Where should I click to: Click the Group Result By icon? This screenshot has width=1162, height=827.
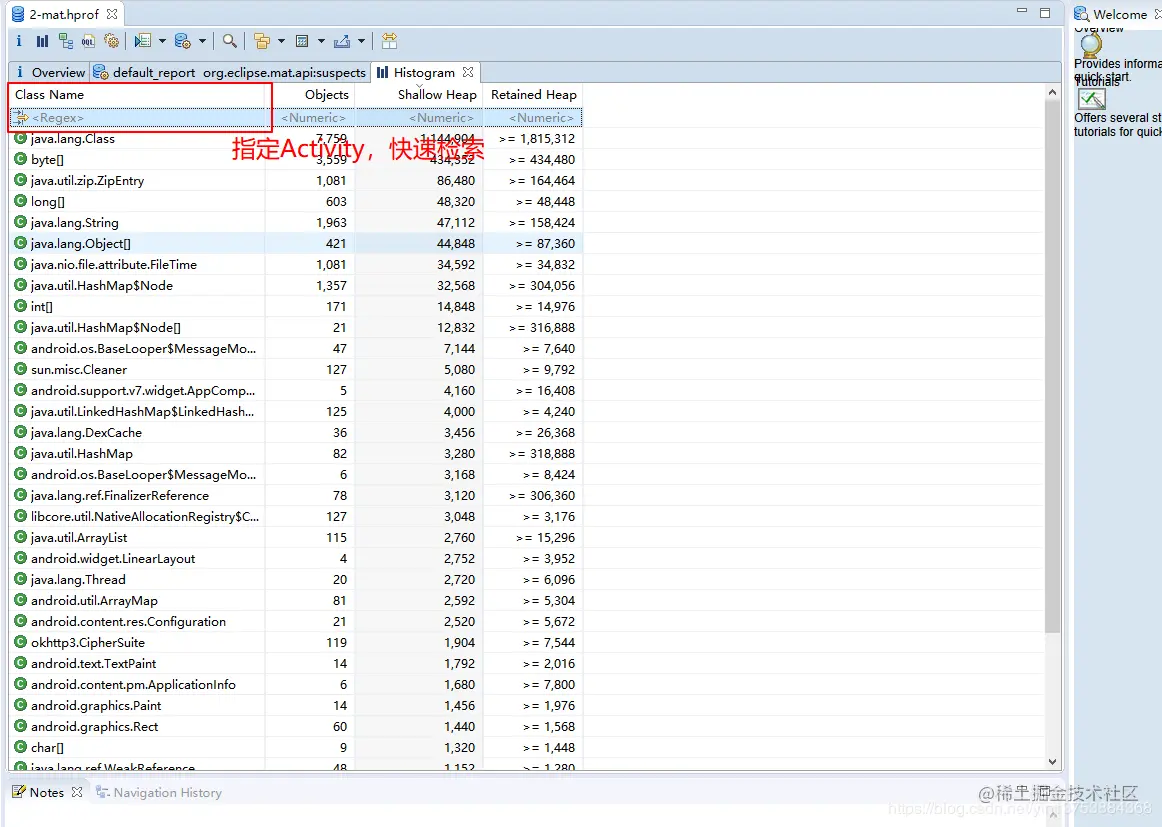(262, 41)
